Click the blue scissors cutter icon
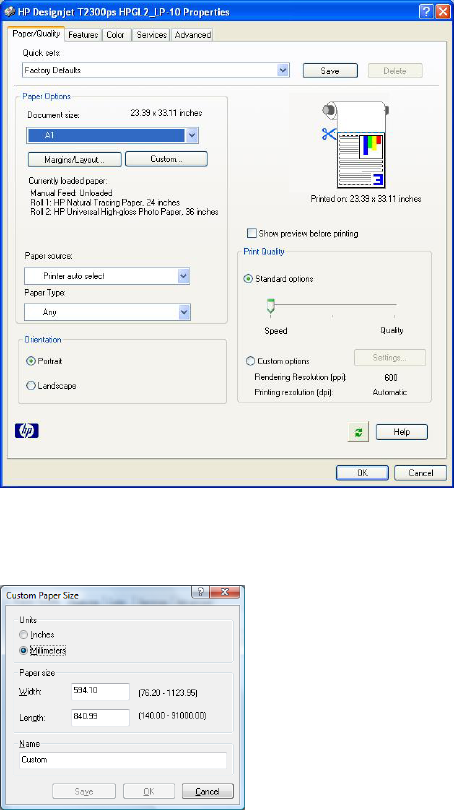The image size is (454, 810). coord(329,134)
